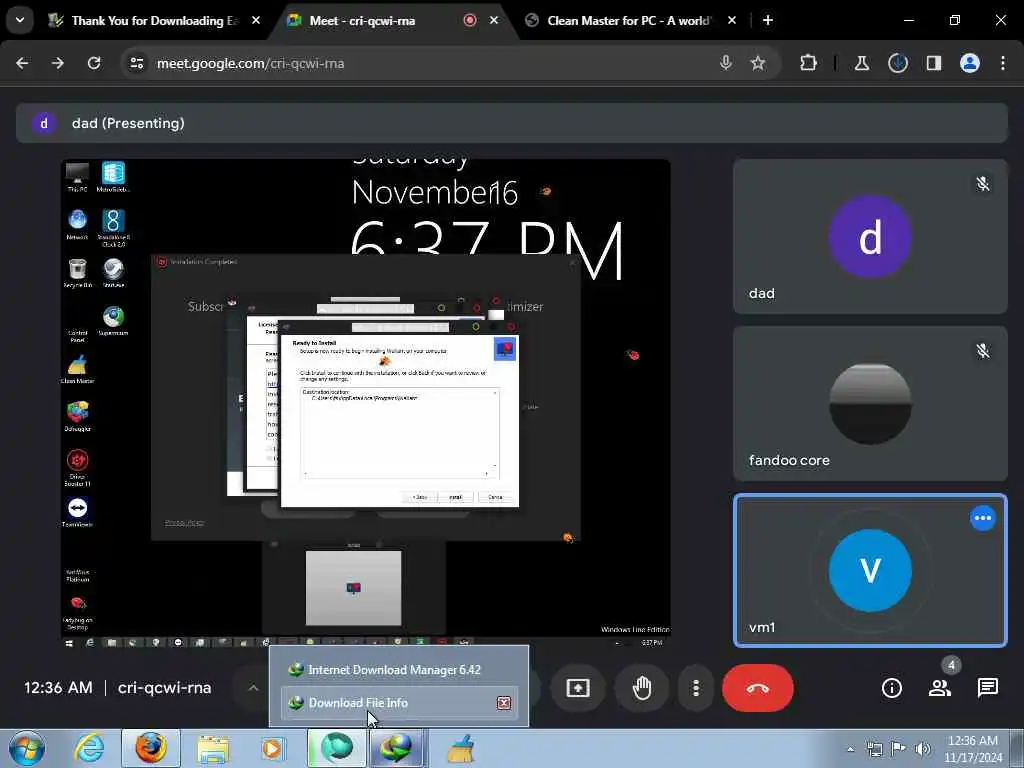The height and width of the screenshot is (768, 1024).
Task: Go back to previous page
Action: pos(22,63)
